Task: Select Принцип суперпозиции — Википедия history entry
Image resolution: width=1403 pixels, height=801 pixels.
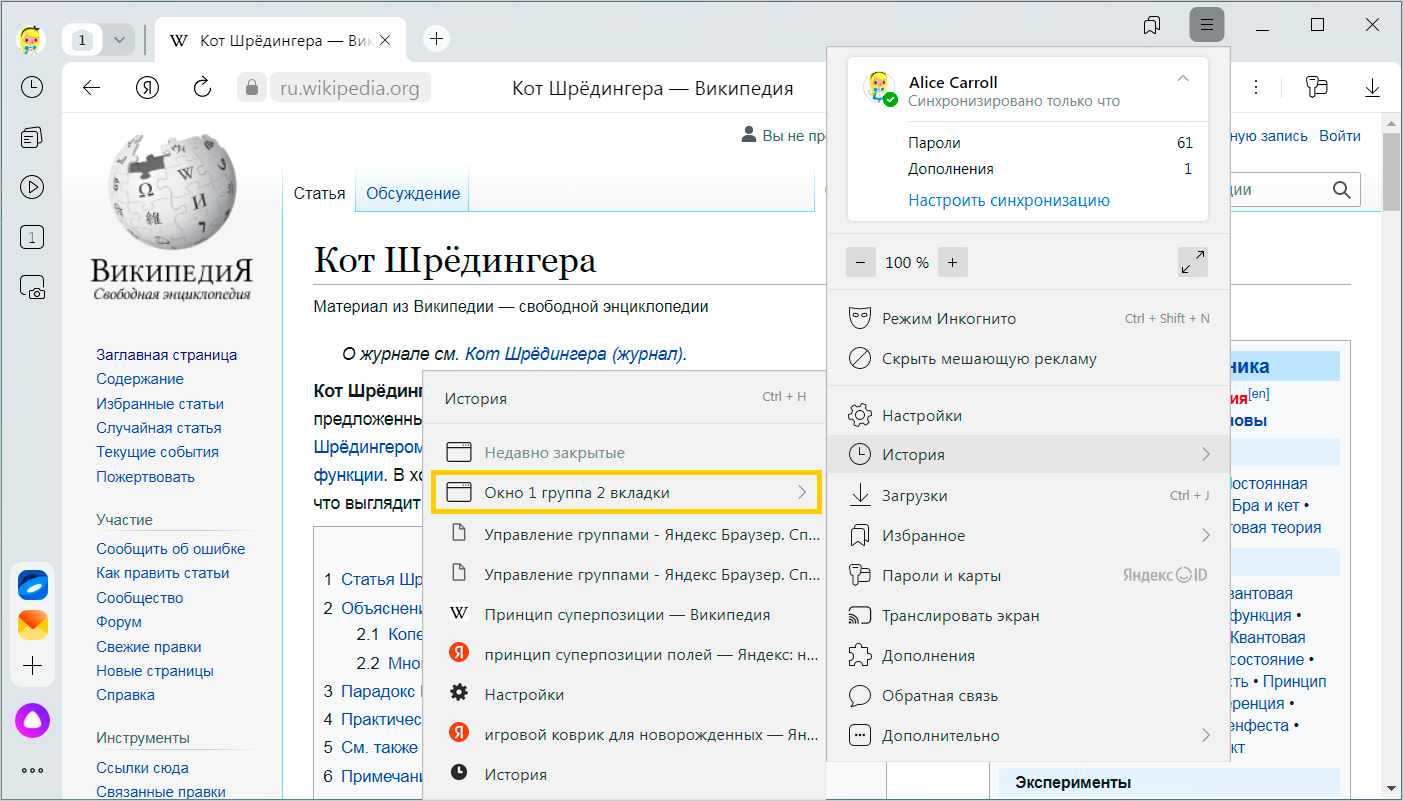Action: [x=626, y=615]
